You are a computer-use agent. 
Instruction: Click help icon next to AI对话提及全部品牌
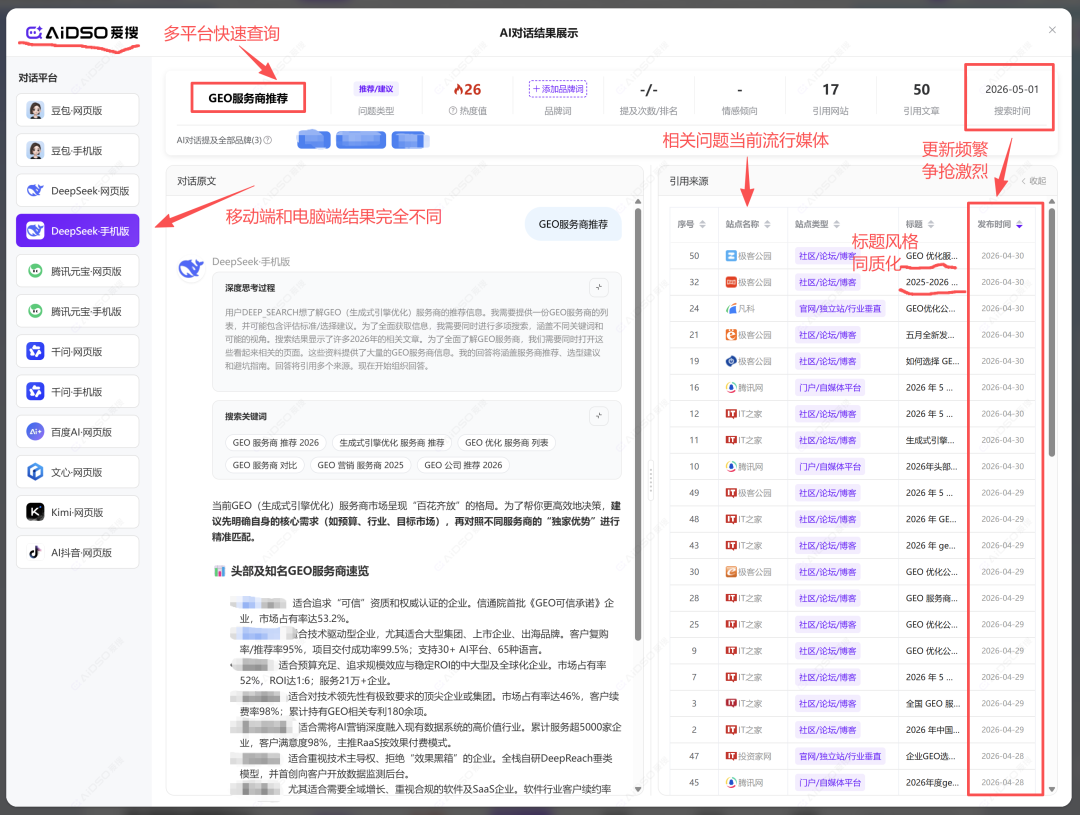click(268, 141)
